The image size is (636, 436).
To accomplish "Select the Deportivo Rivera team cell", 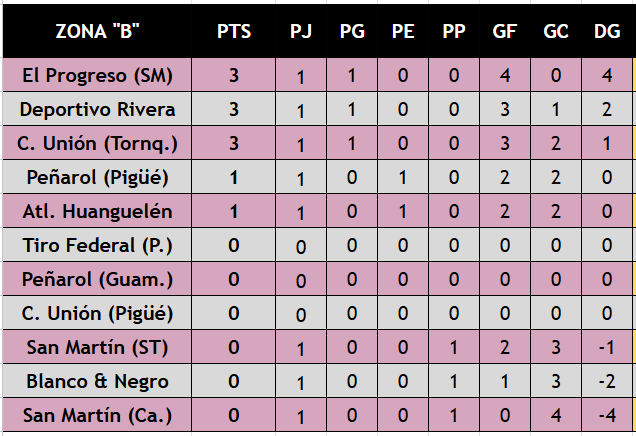I will pyautogui.click(x=97, y=109).
